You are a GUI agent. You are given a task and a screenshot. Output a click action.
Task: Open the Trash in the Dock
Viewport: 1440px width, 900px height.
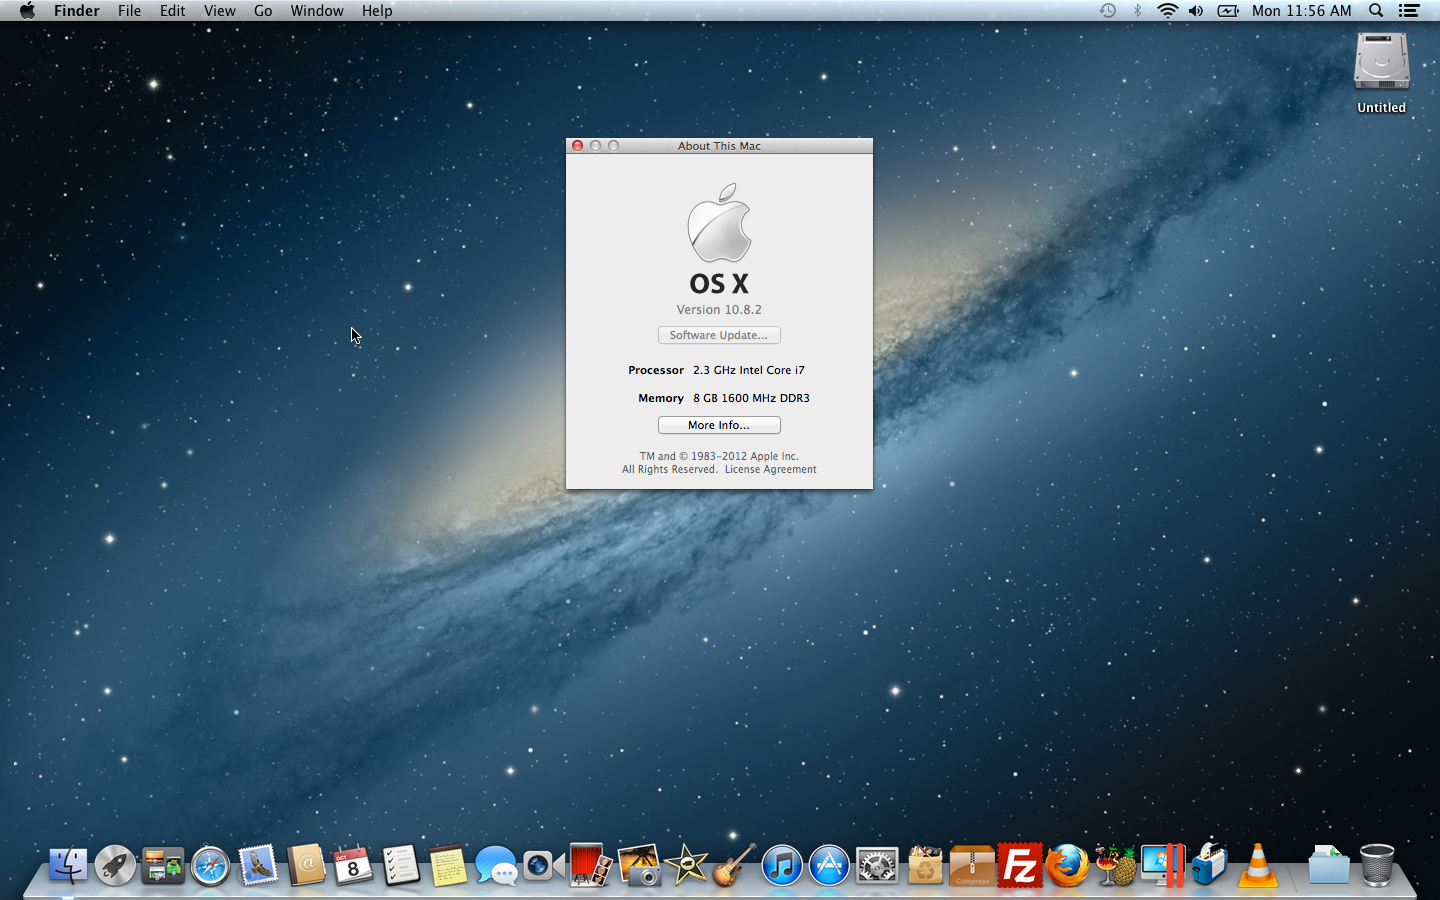click(1377, 866)
